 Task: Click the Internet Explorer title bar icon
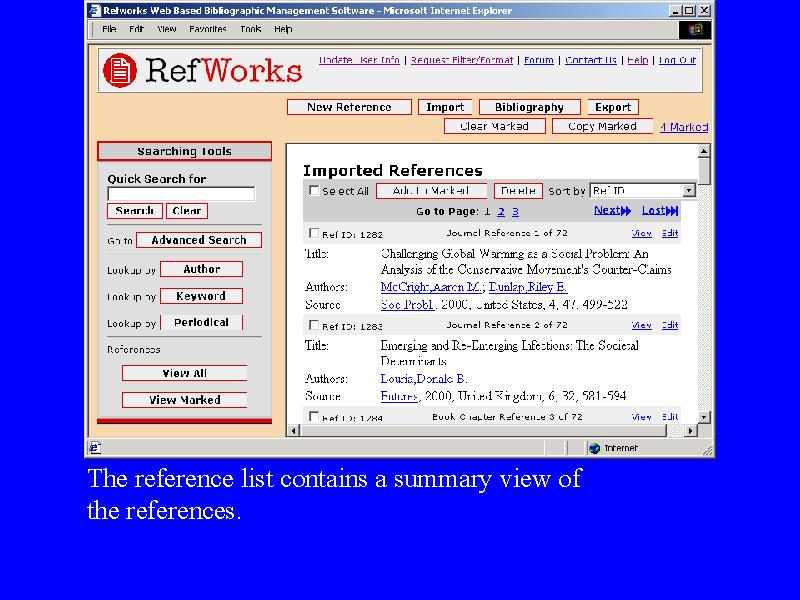coord(95,11)
